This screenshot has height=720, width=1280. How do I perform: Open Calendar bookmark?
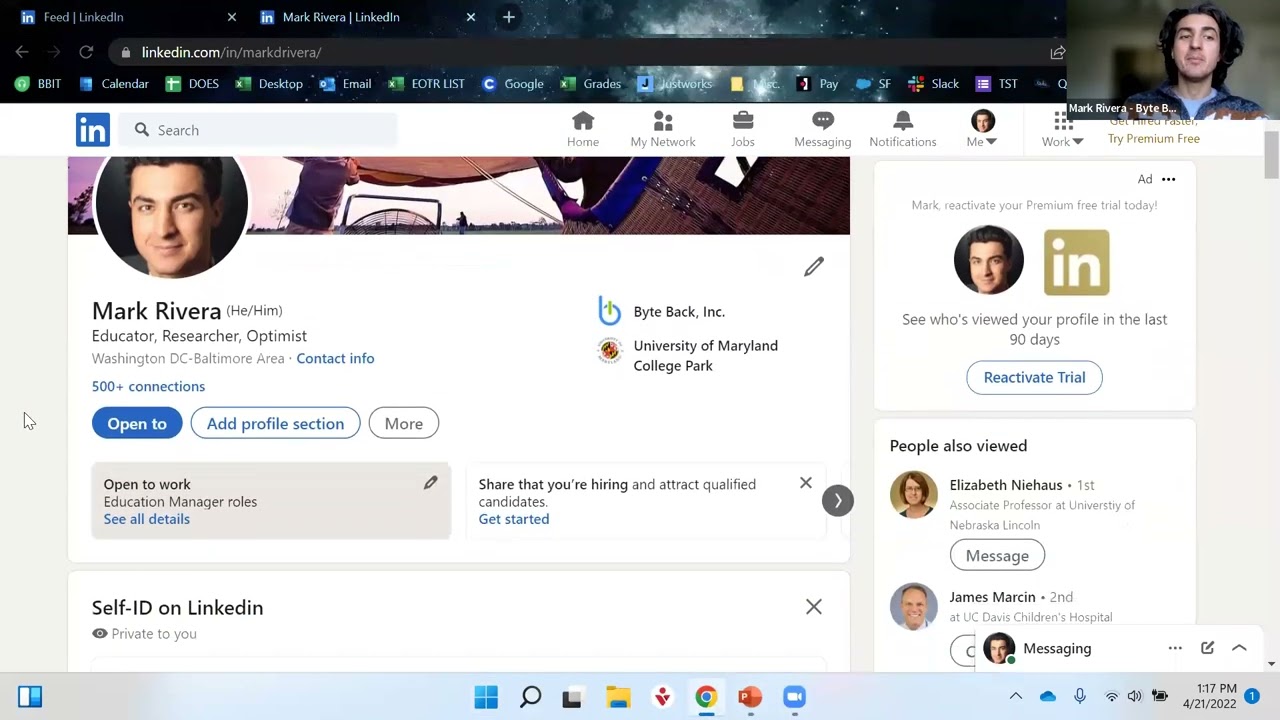(x=113, y=84)
